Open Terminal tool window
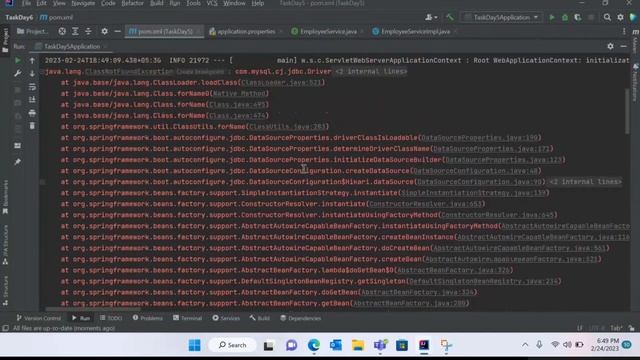The width and height of the screenshot is (640, 360). 187,318
